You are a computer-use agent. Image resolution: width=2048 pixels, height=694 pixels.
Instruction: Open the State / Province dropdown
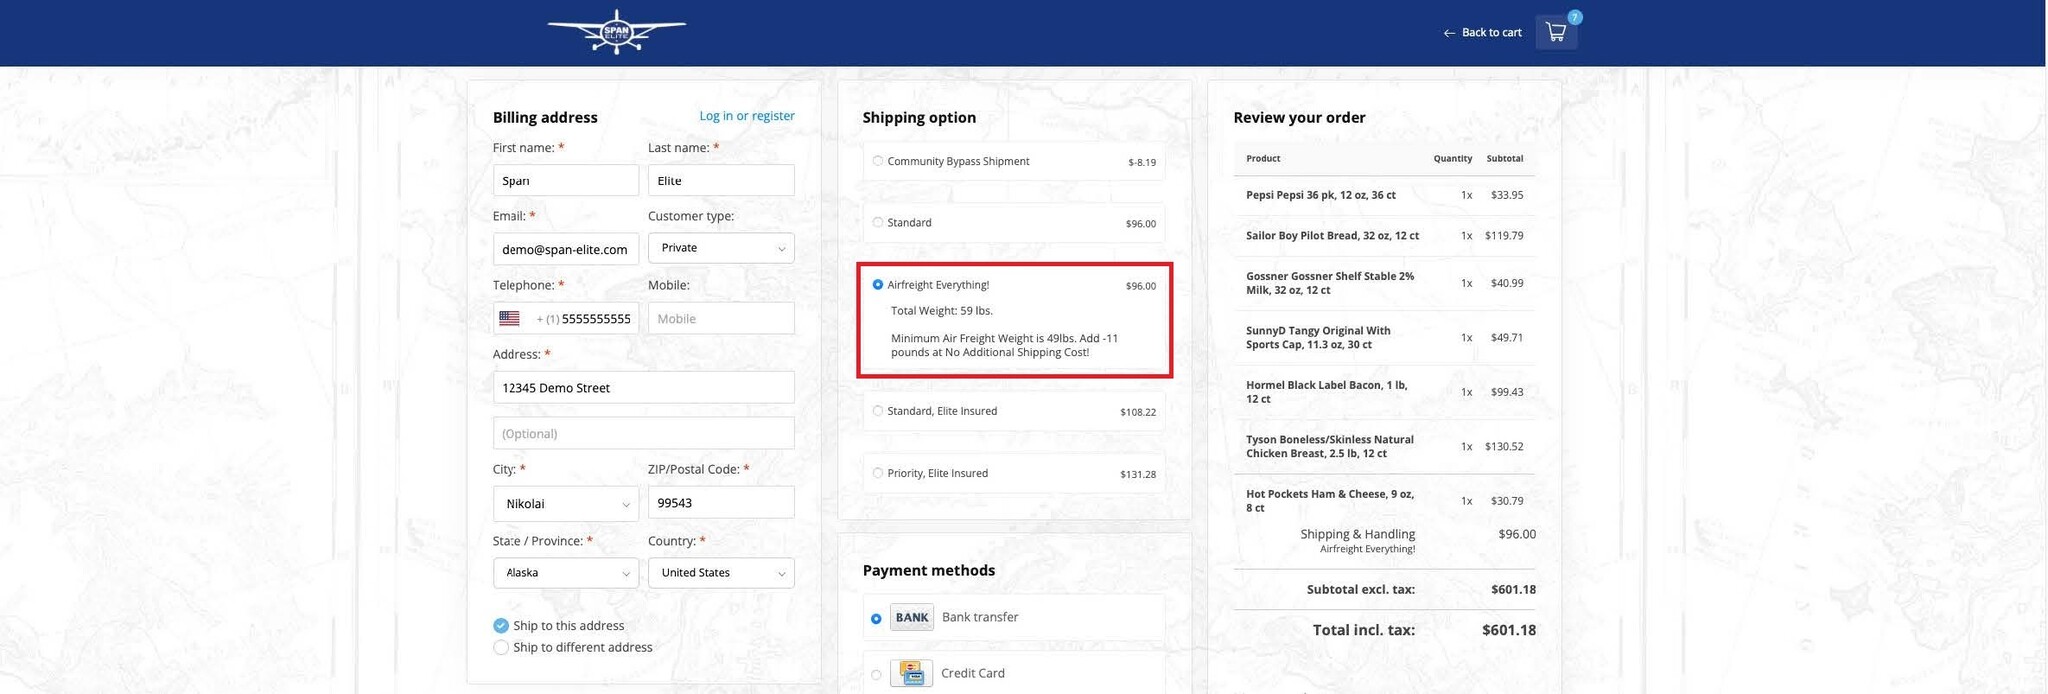tap(565, 573)
